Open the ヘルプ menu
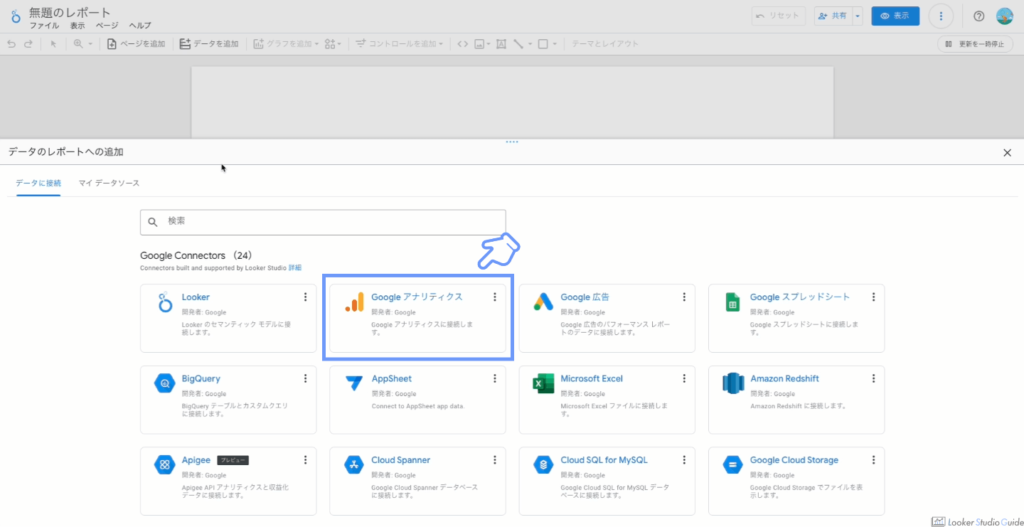1024x527 pixels. point(140,25)
